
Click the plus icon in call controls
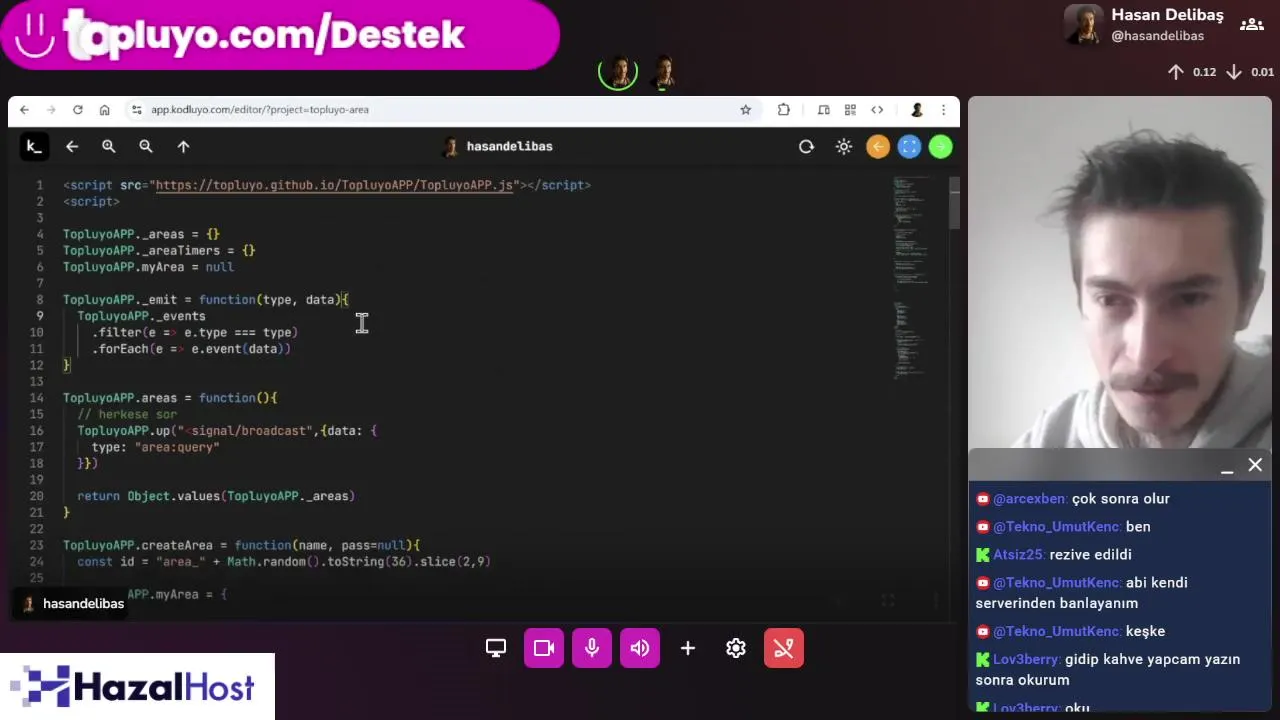pyautogui.click(x=688, y=648)
